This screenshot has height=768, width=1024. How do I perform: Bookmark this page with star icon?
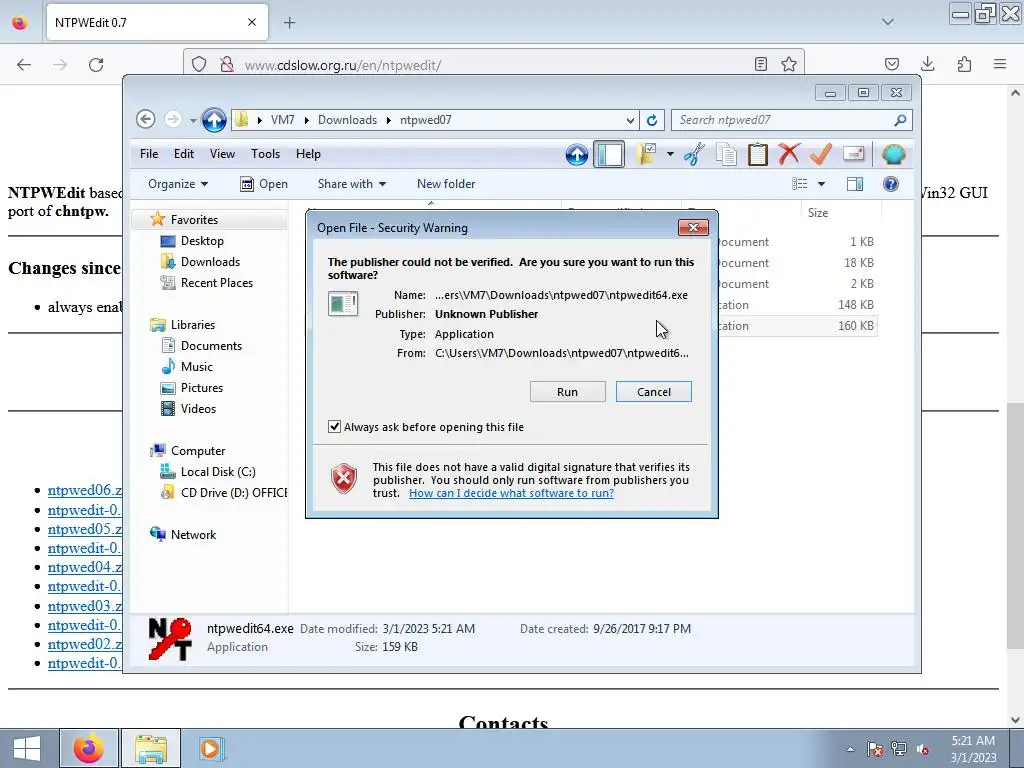[789, 64]
